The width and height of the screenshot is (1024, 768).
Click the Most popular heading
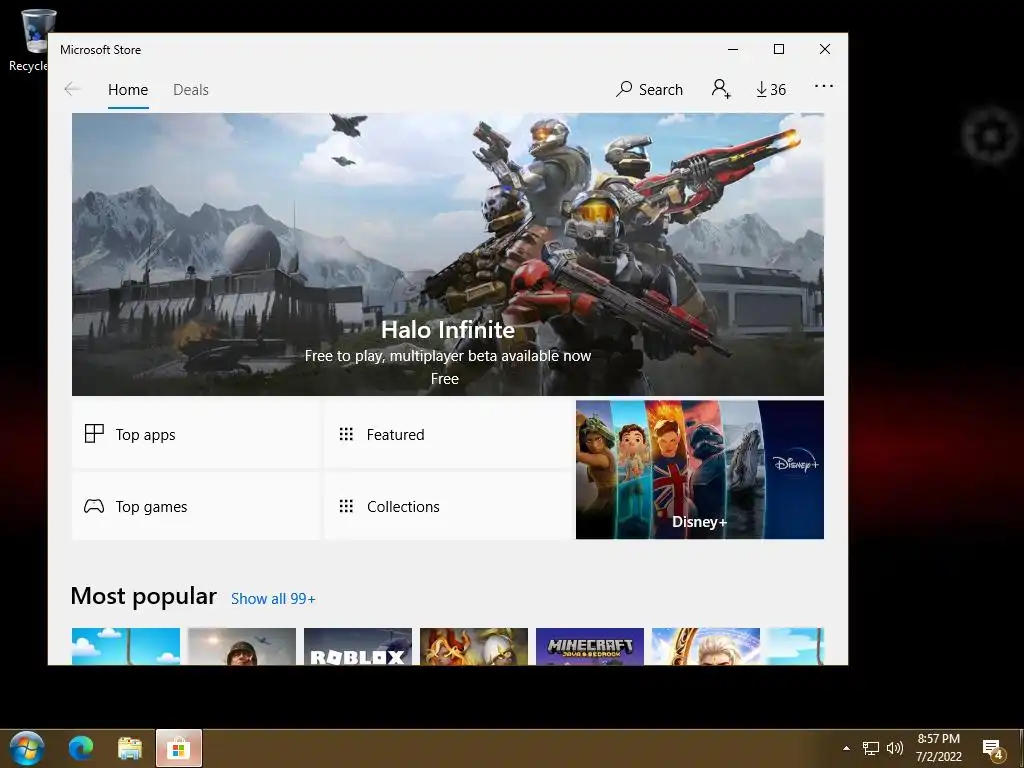tap(143, 596)
